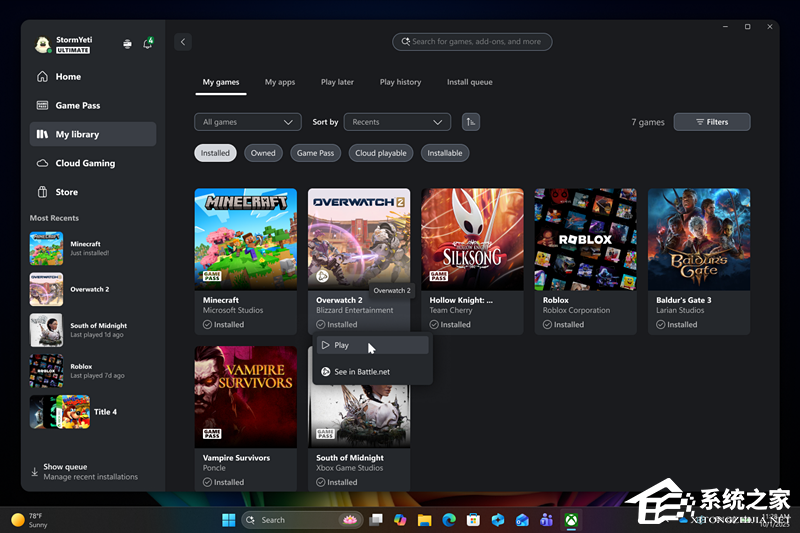
Task: Toggle the Installed filter chip
Action: (x=215, y=153)
